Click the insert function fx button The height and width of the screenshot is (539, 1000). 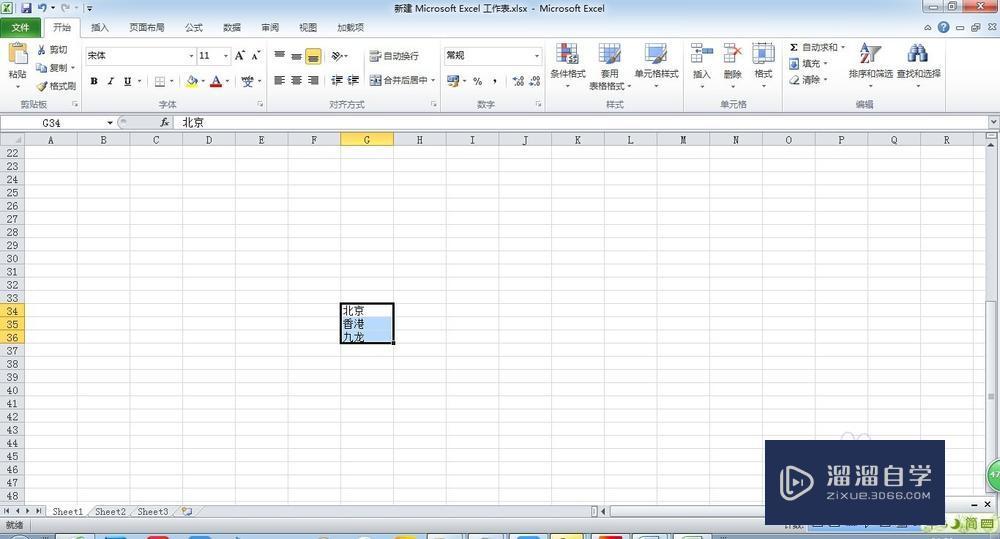[165, 122]
